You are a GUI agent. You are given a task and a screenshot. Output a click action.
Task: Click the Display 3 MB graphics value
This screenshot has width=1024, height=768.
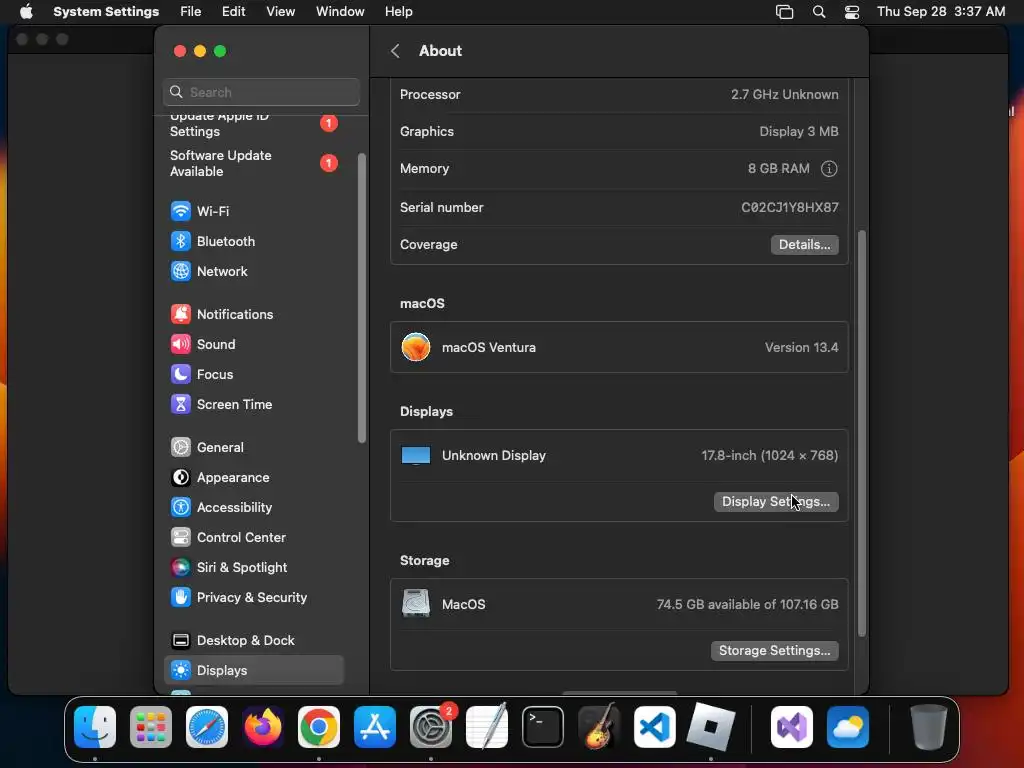[x=799, y=131]
